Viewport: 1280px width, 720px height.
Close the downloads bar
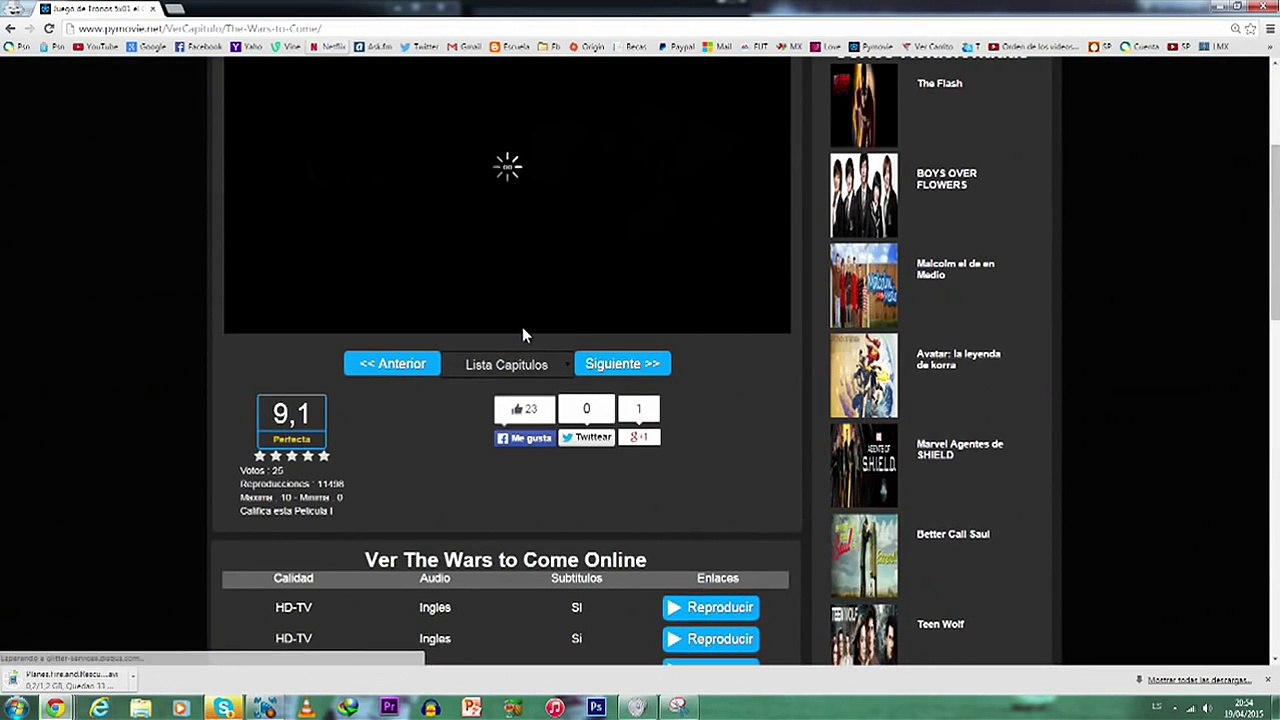coord(1267,680)
